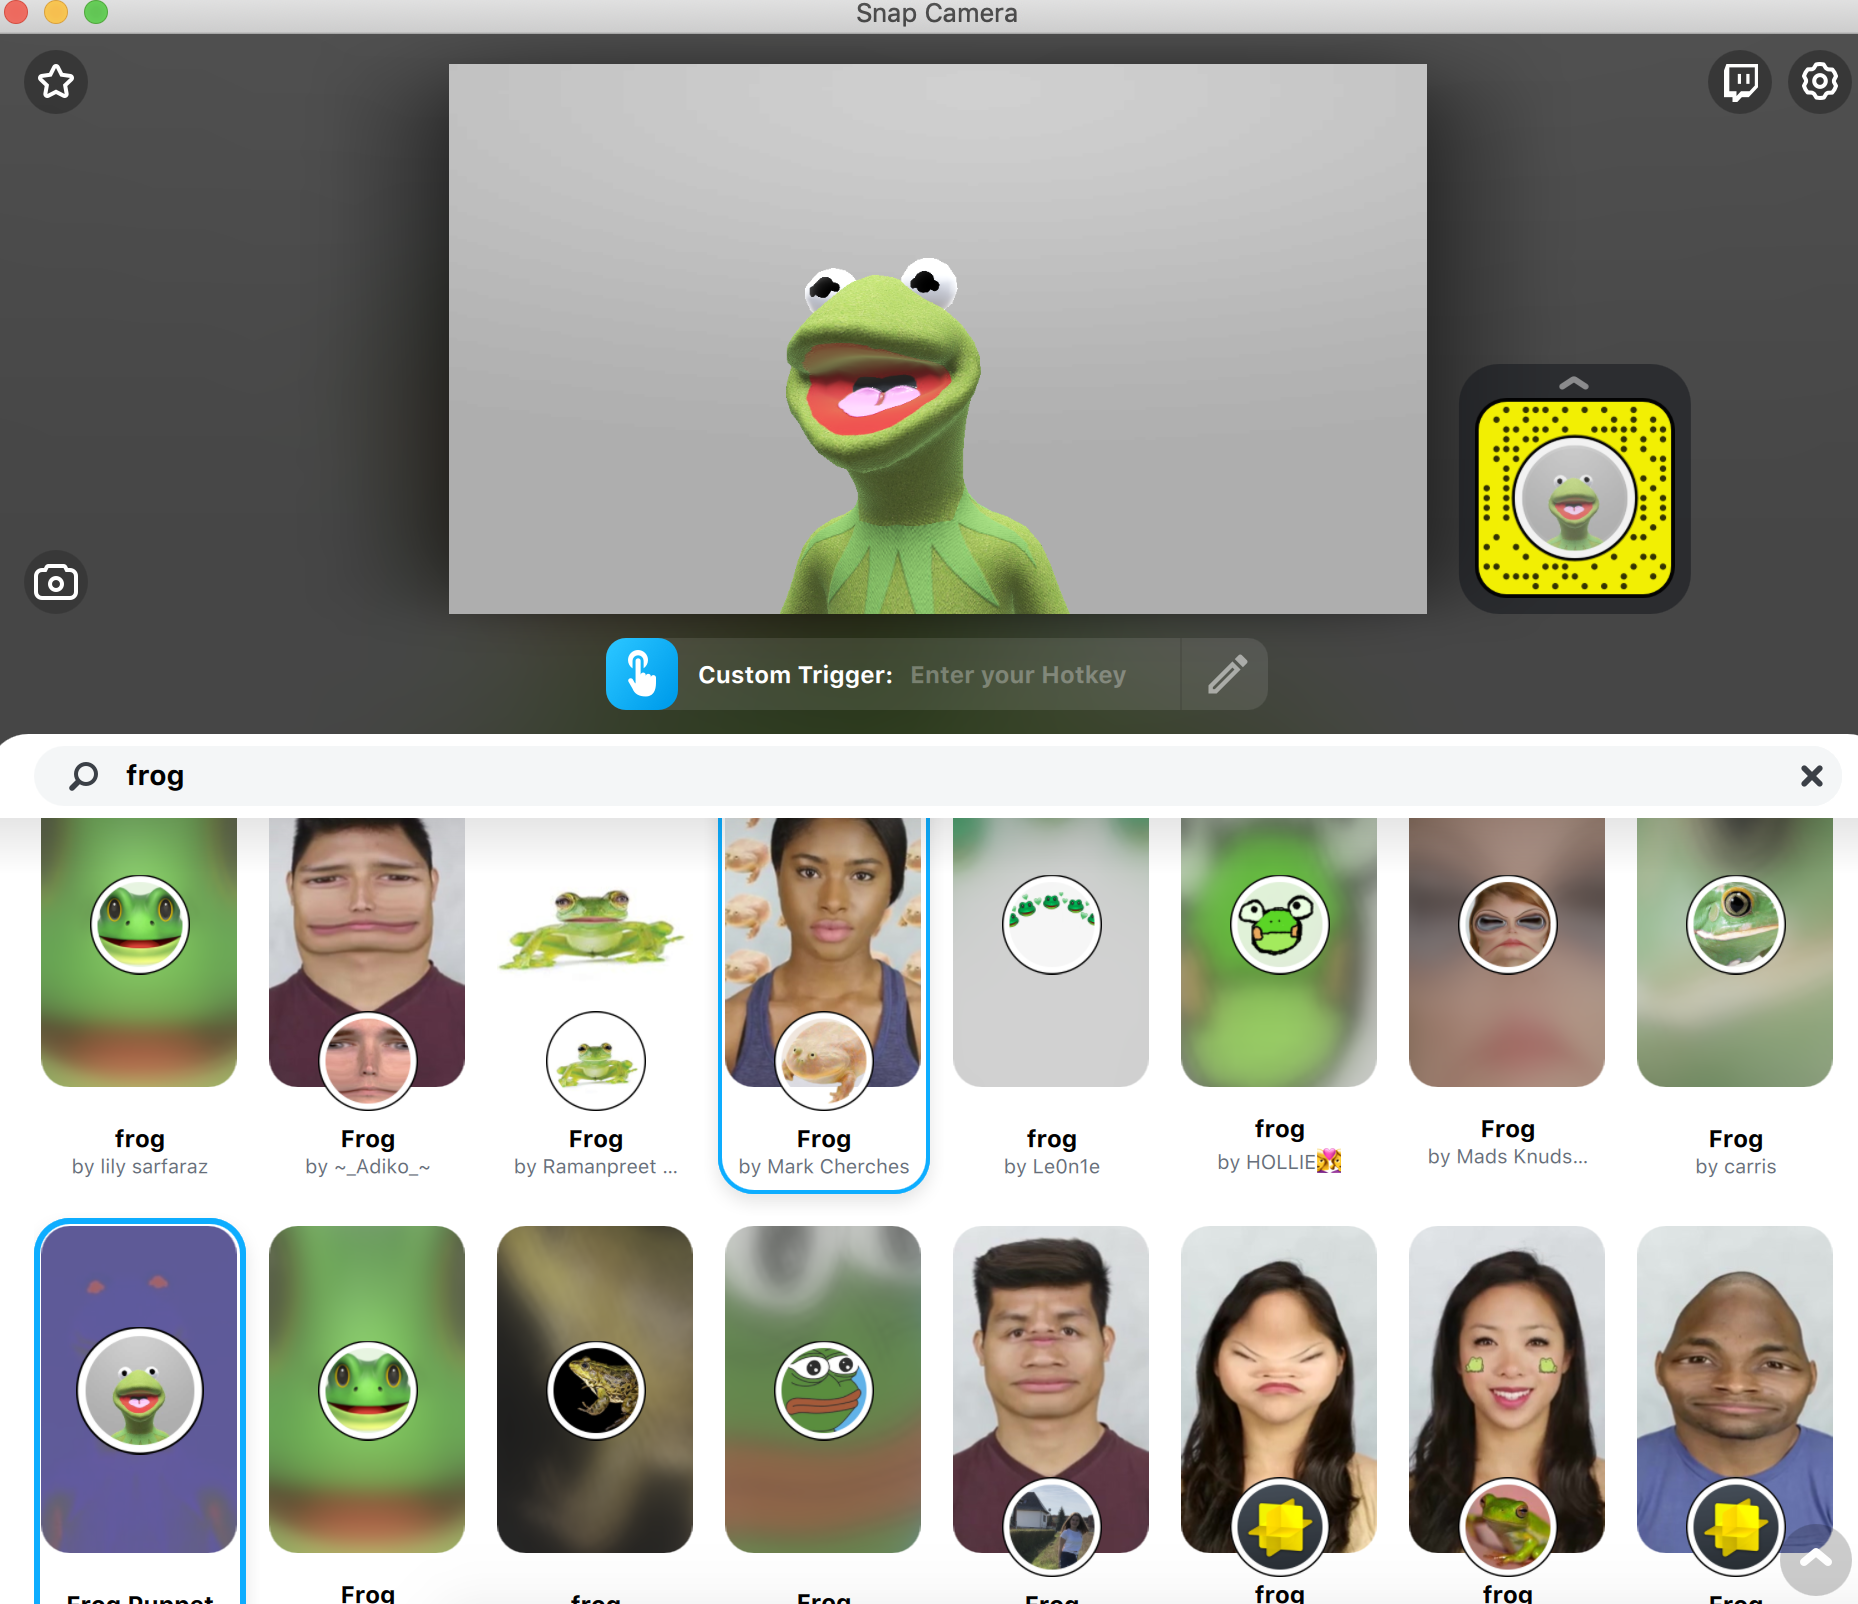Open the settings gear
Viewport: 1858px width, 1604px height.
point(1820,82)
